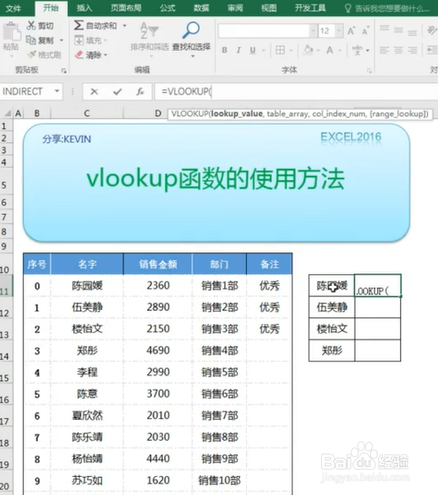Screen dimensions: 438x495
Task: Open the Copy dropdown arrow
Action: click(61, 40)
